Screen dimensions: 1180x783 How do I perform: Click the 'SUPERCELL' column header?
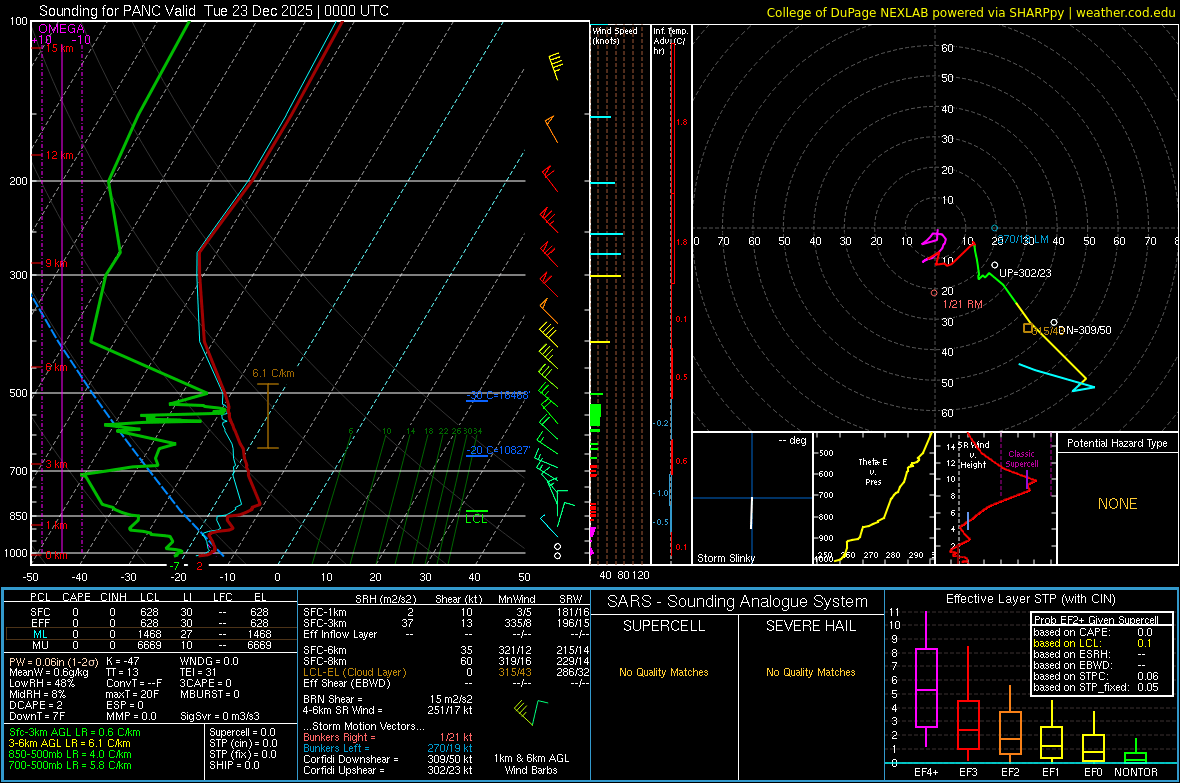tap(664, 626)
